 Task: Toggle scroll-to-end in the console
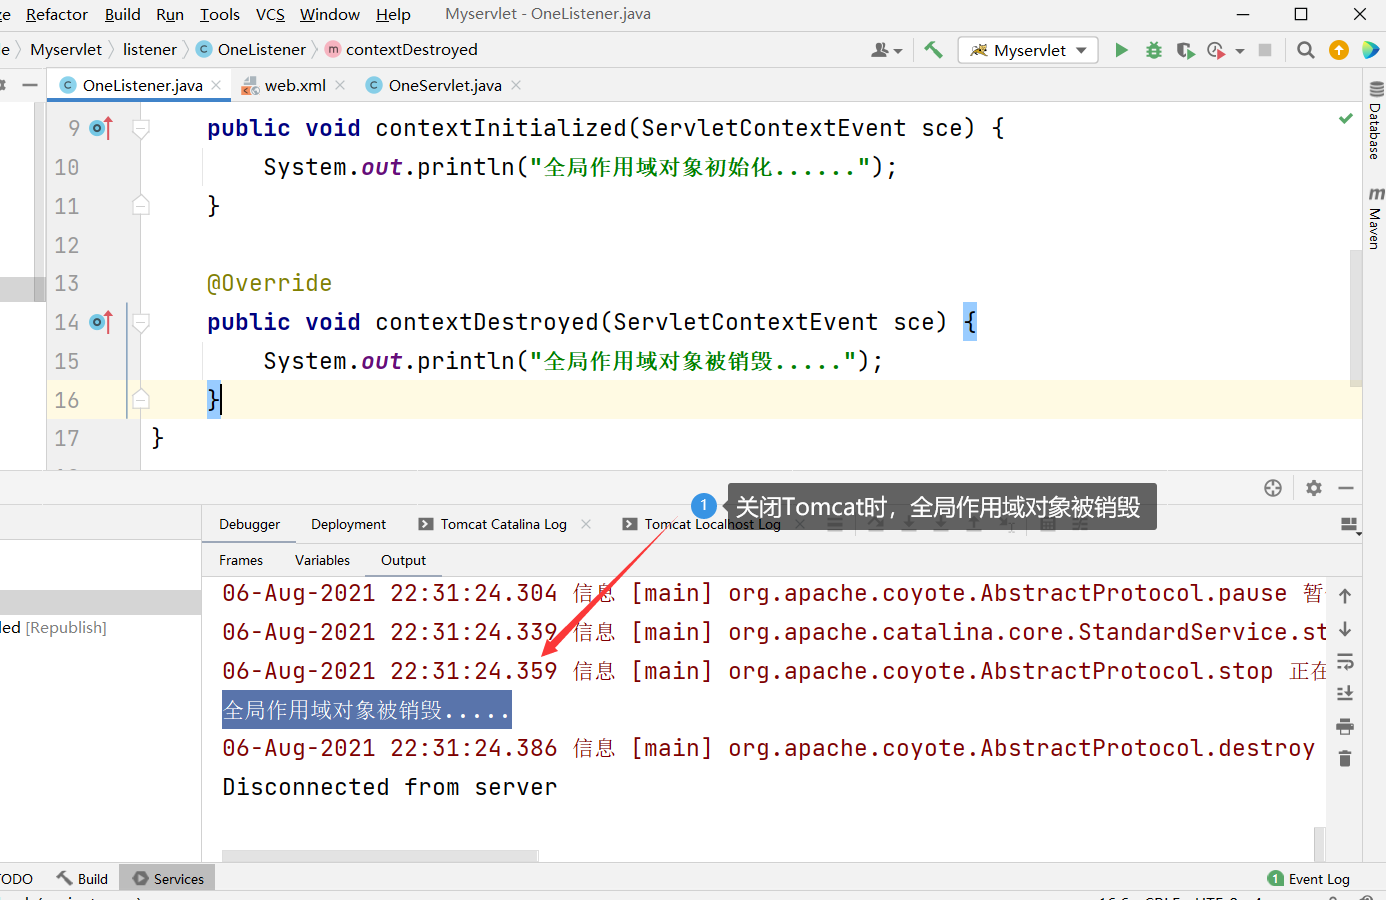(x=1347, y=693)
